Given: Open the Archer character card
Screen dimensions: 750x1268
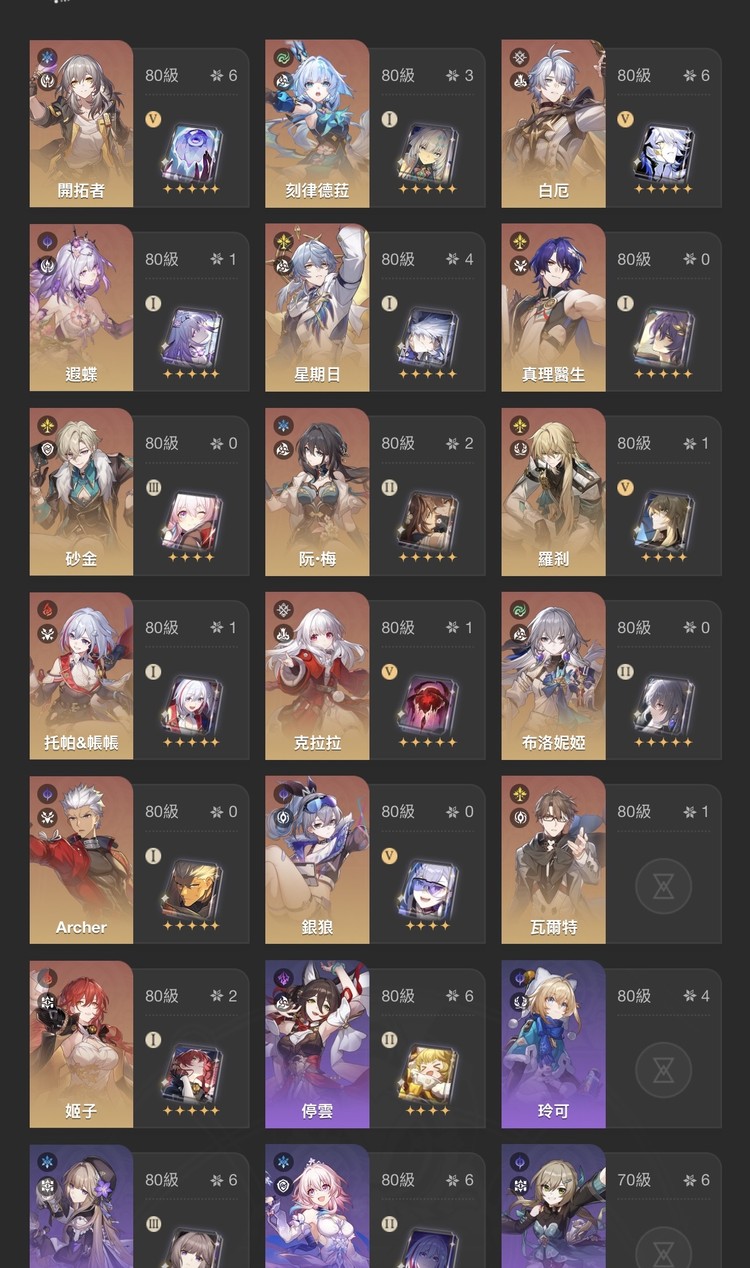Looking at the screenshot, I should (x=81, y=860).
